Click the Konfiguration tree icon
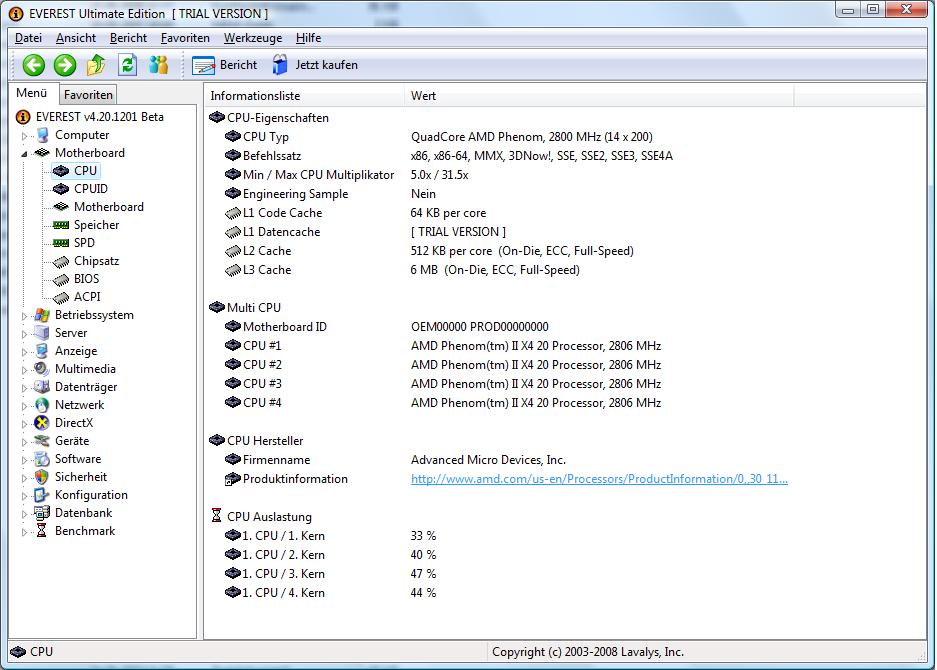937x670 pixels. point(42,495)
